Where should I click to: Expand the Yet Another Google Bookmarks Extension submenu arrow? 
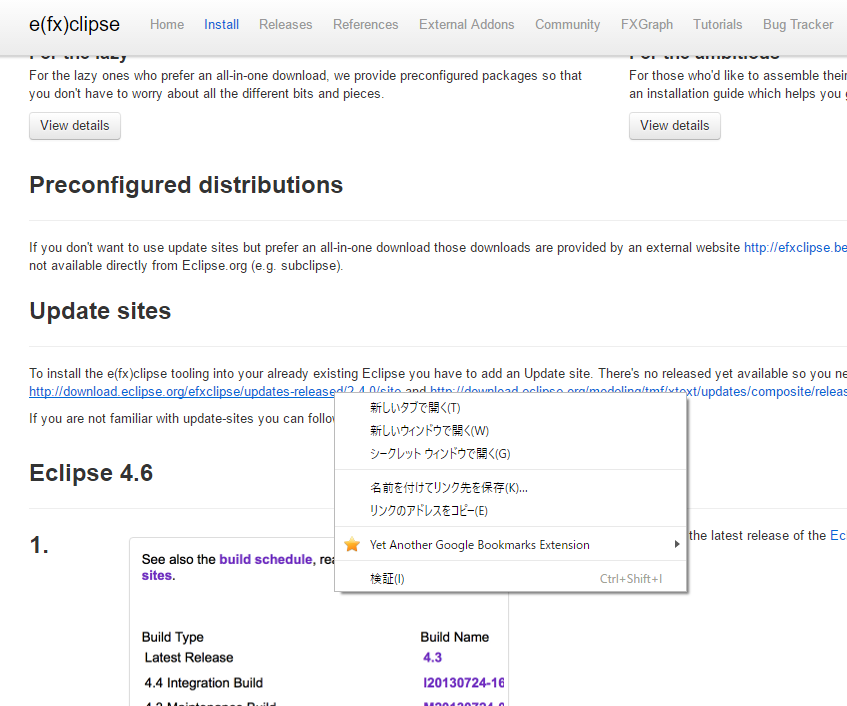tap(676, 545)
